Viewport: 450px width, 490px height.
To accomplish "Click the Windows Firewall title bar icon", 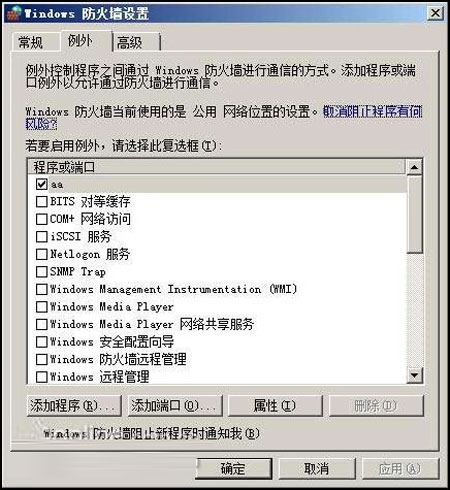I will [14, 14].
